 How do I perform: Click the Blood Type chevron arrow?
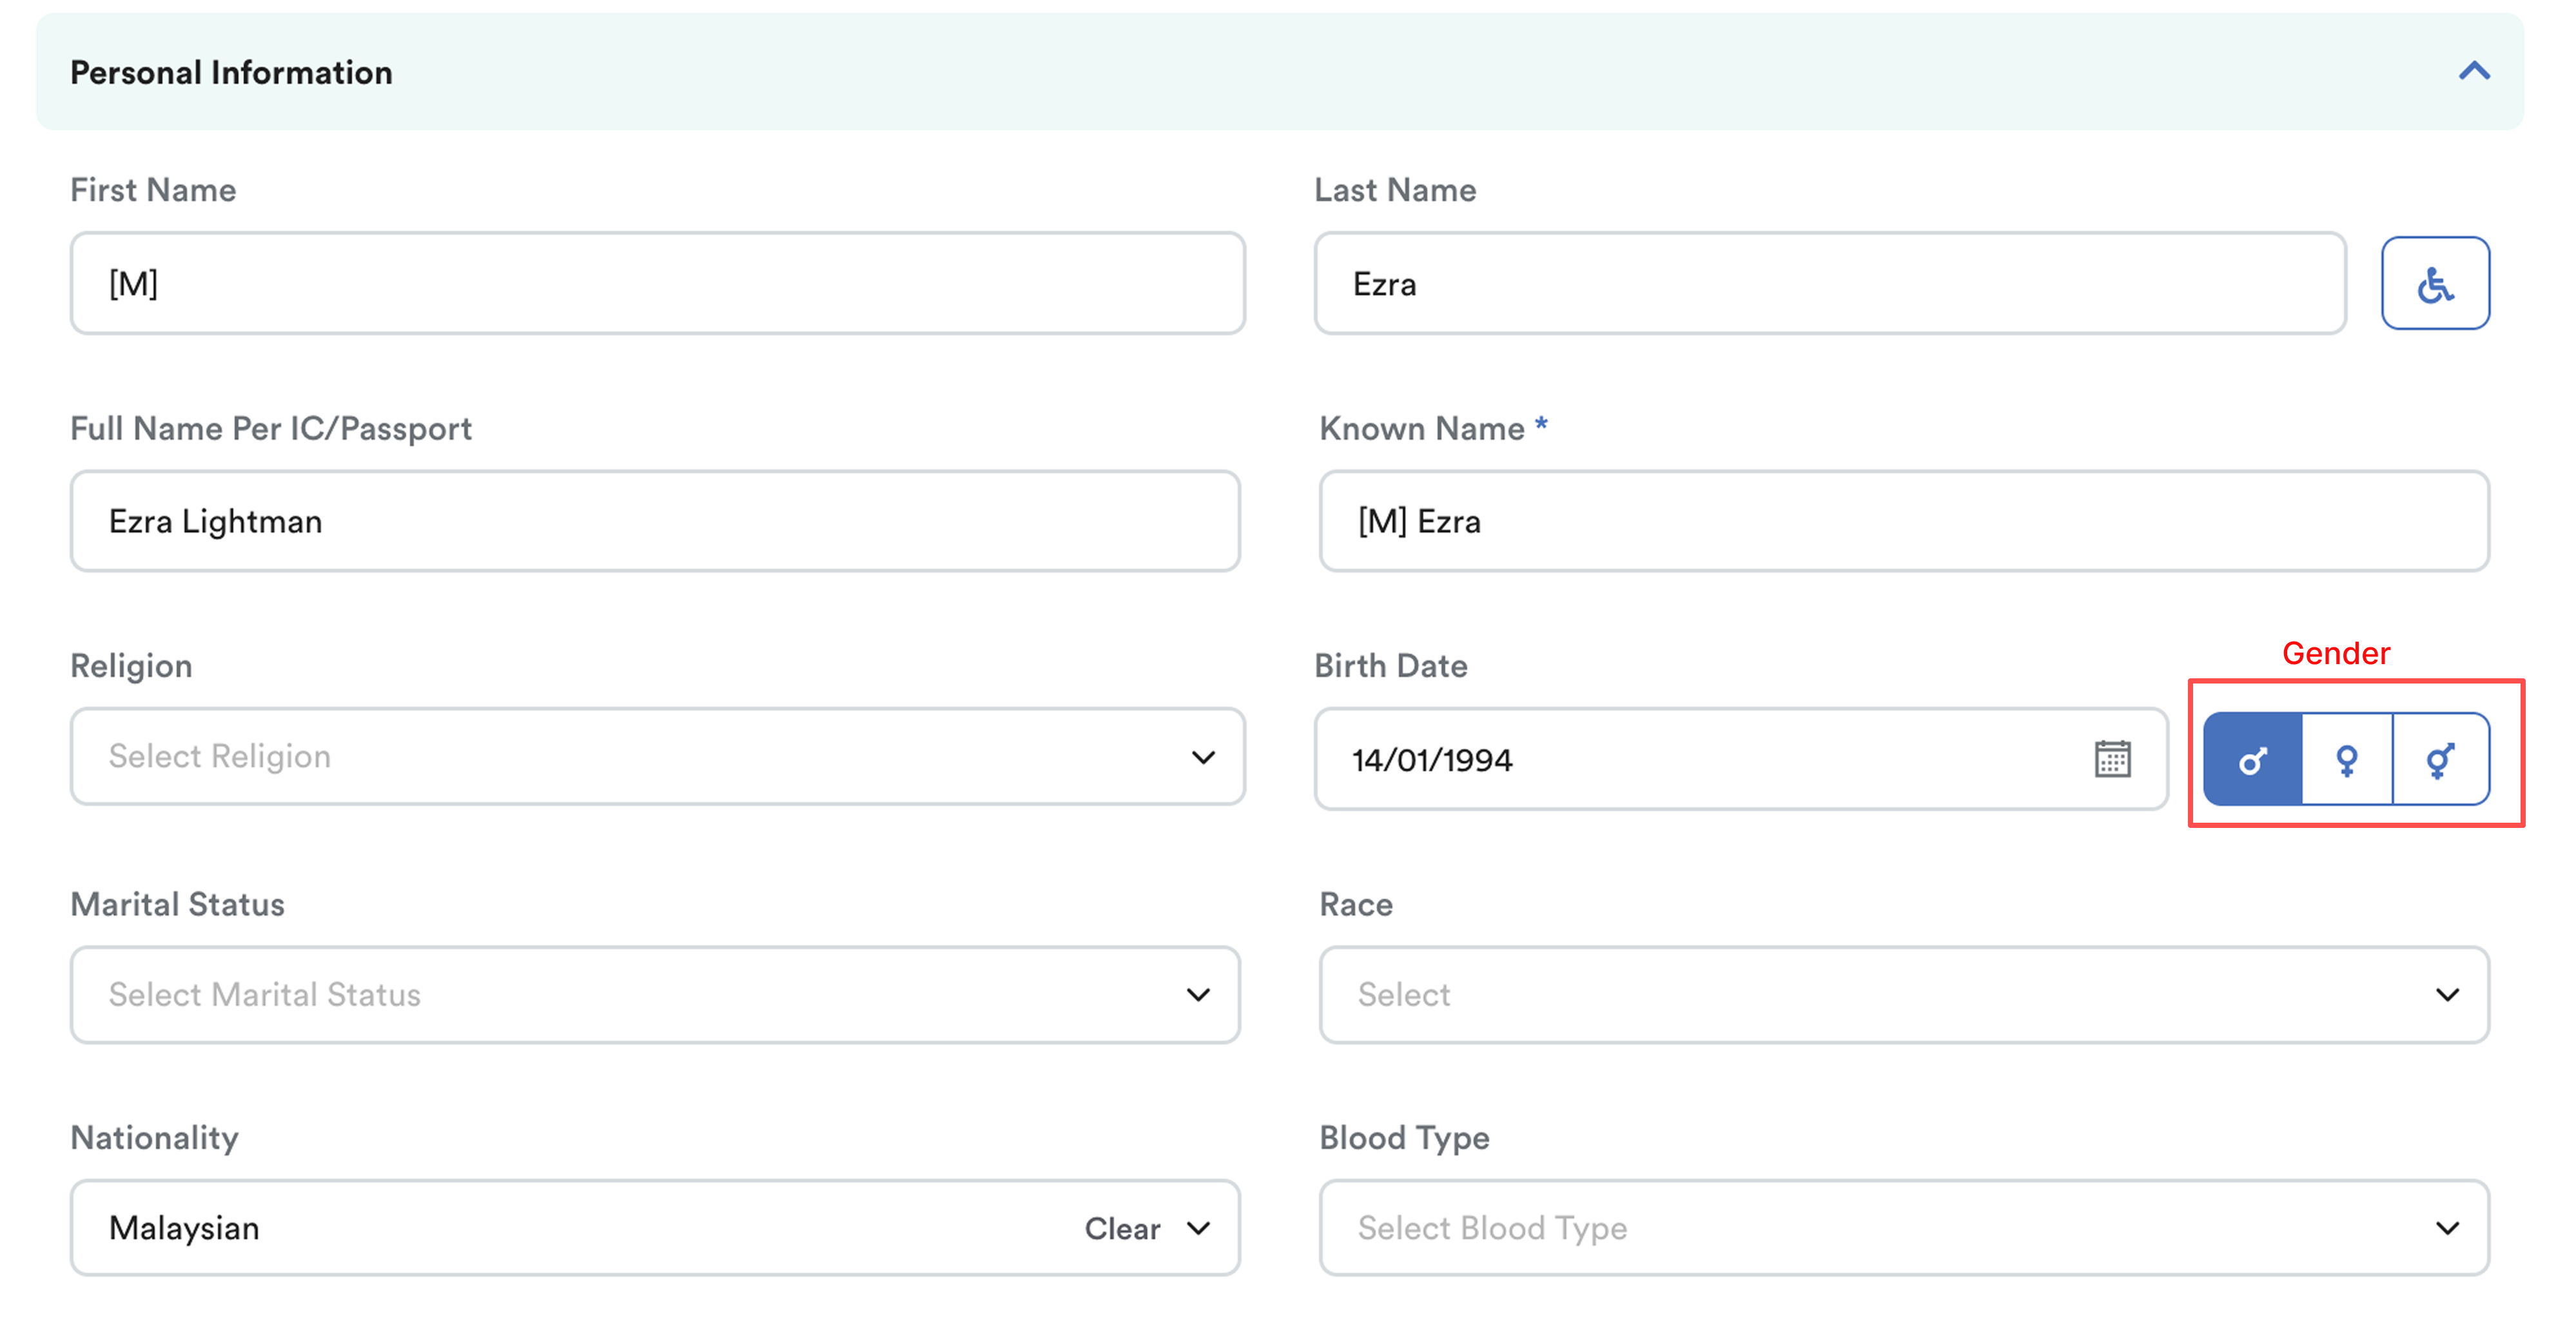click(2446, 1228)
